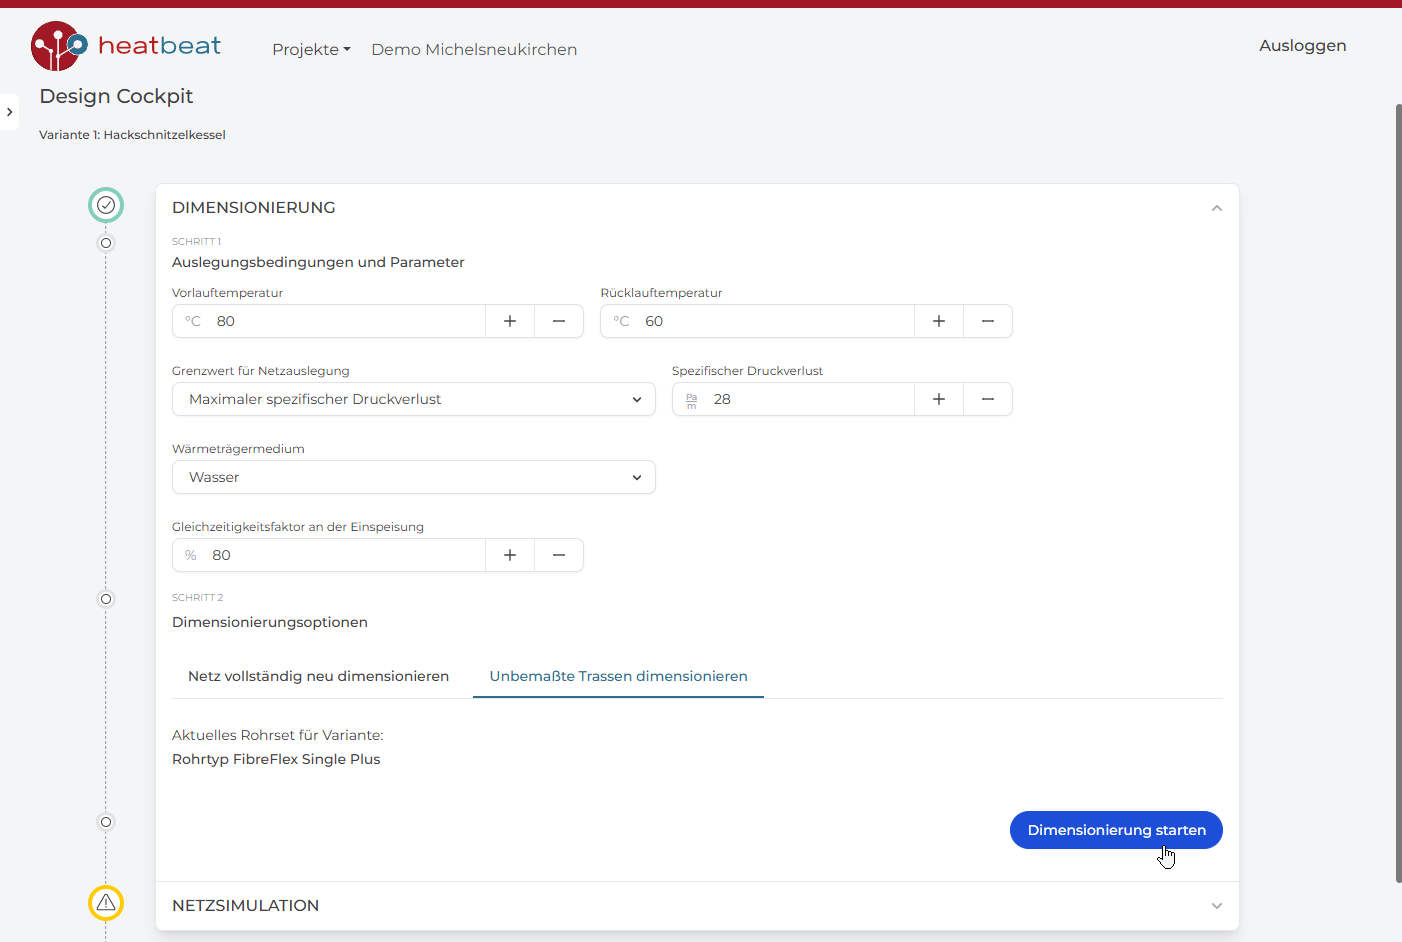Open the Projekte dropdown menu

[311, 49]
